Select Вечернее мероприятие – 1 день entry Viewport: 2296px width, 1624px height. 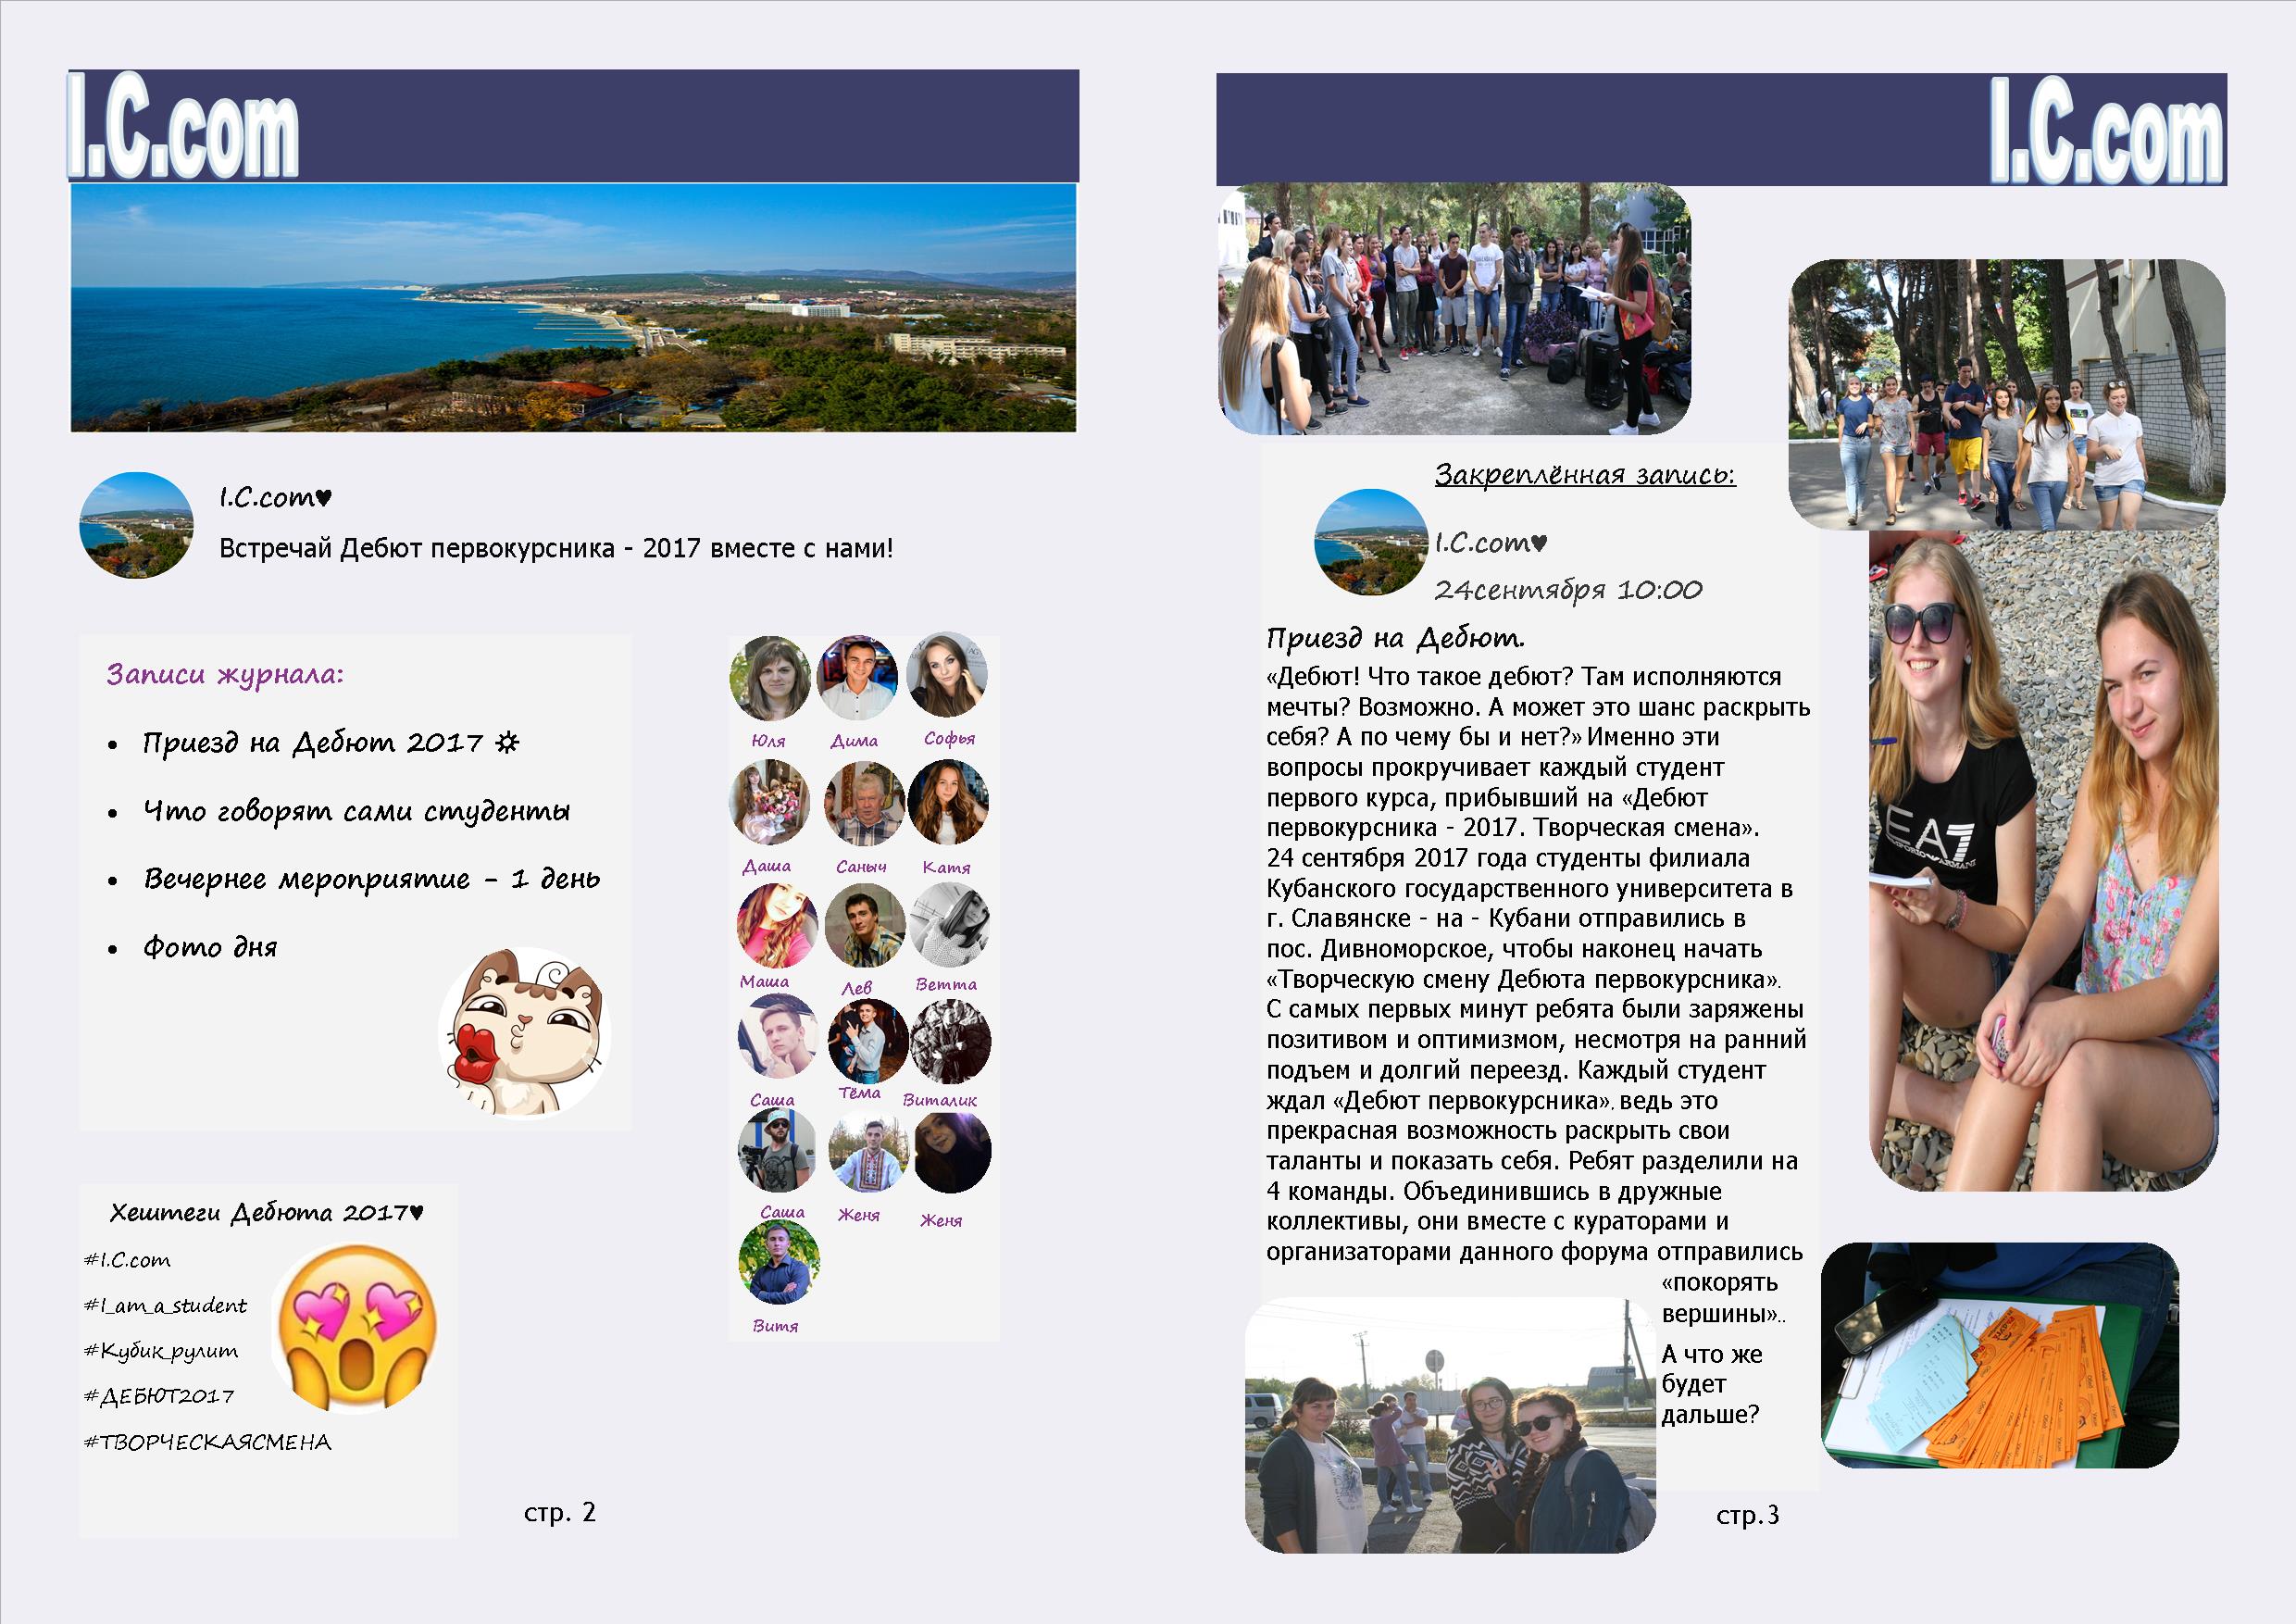371,879
